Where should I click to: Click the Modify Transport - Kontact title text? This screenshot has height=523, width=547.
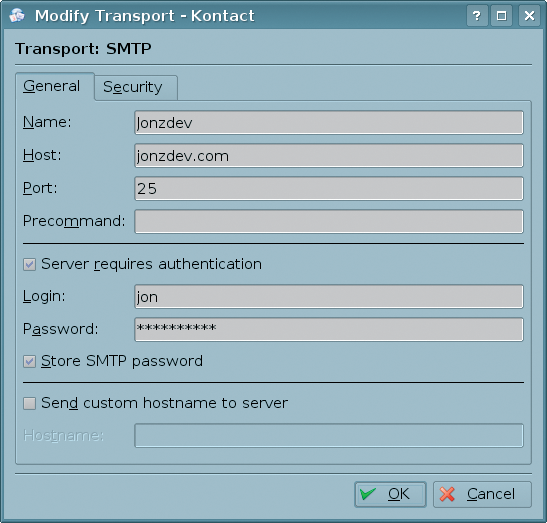pyautogui.click(x=145, y=16)
